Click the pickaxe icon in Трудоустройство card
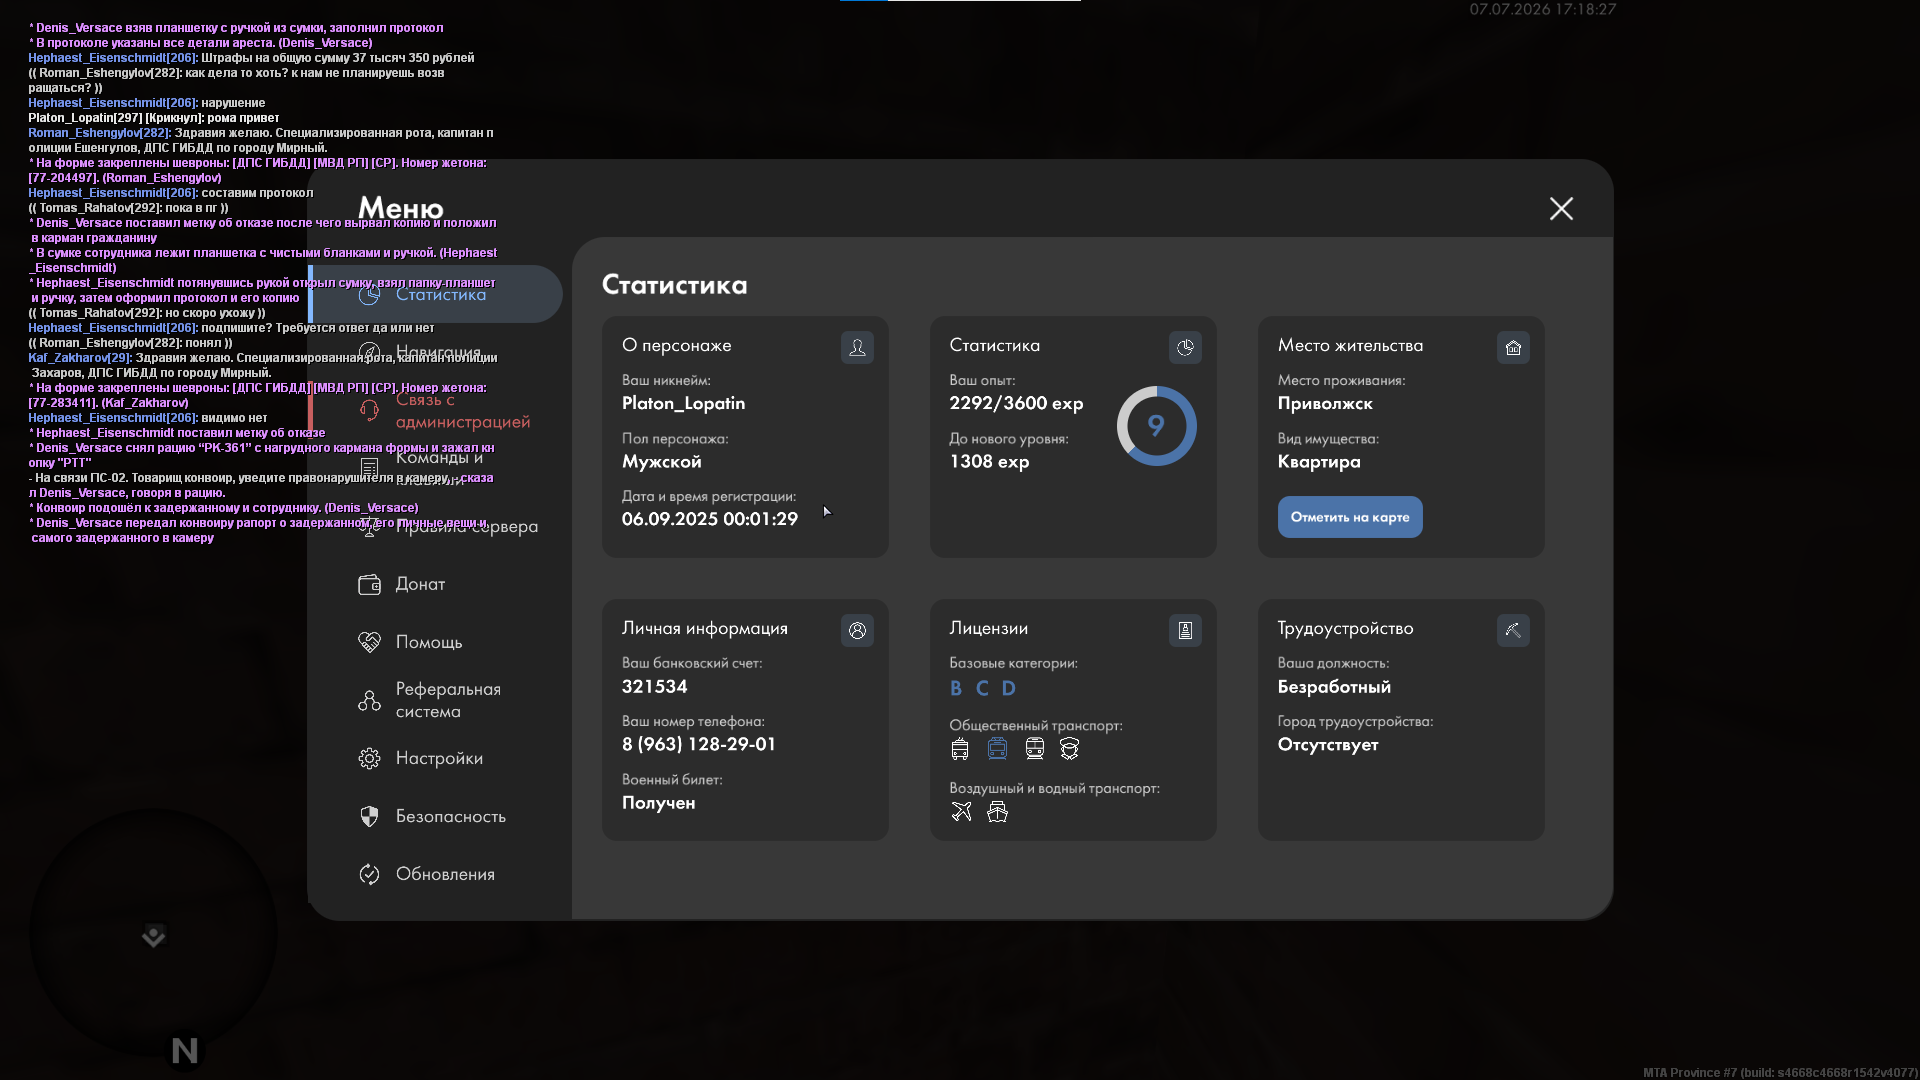 pyautogui.click(x=1513, y=630)
